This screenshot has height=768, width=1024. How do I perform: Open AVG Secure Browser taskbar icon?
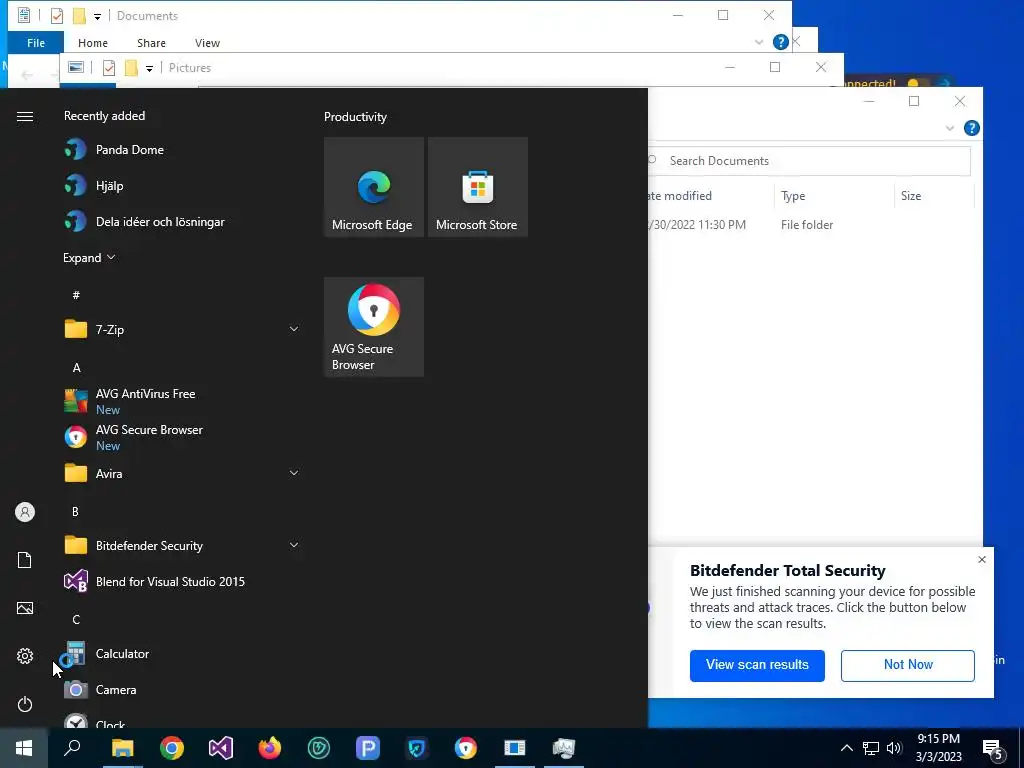466,748
